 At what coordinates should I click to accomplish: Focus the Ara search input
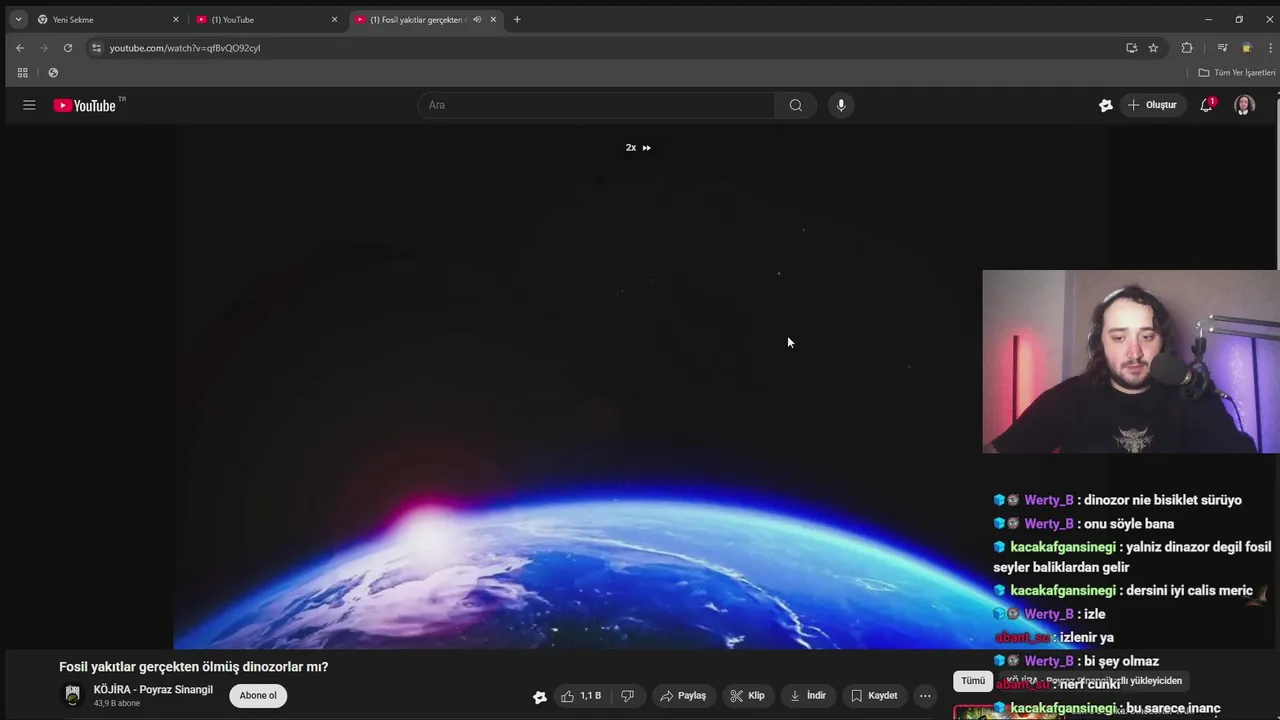[597, 105]
